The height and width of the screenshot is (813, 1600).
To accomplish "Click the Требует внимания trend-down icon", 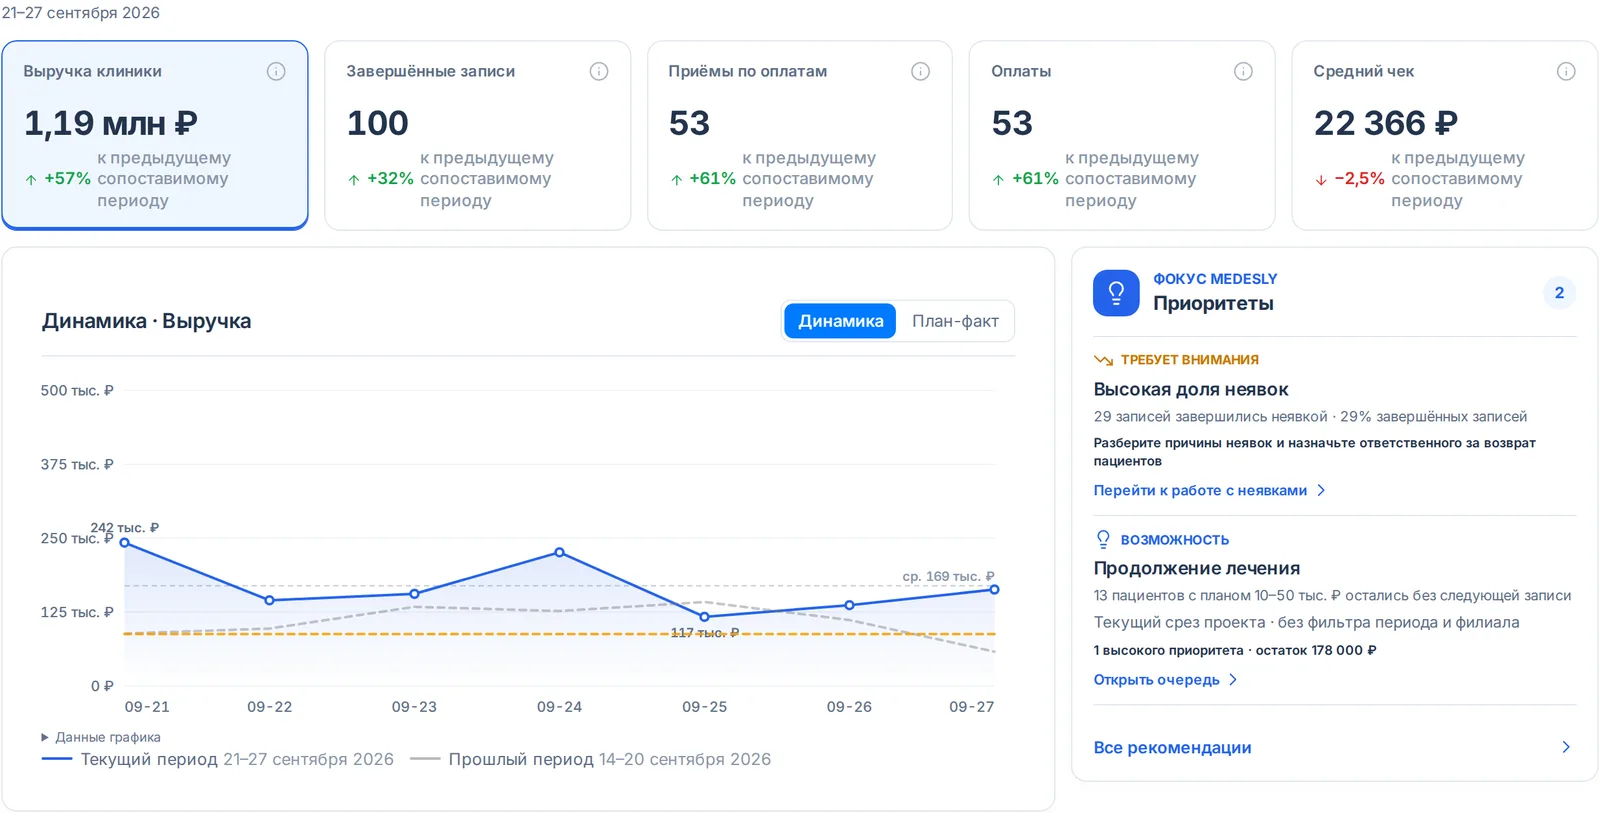I will pyautogui.click(x=1103, y=360).
